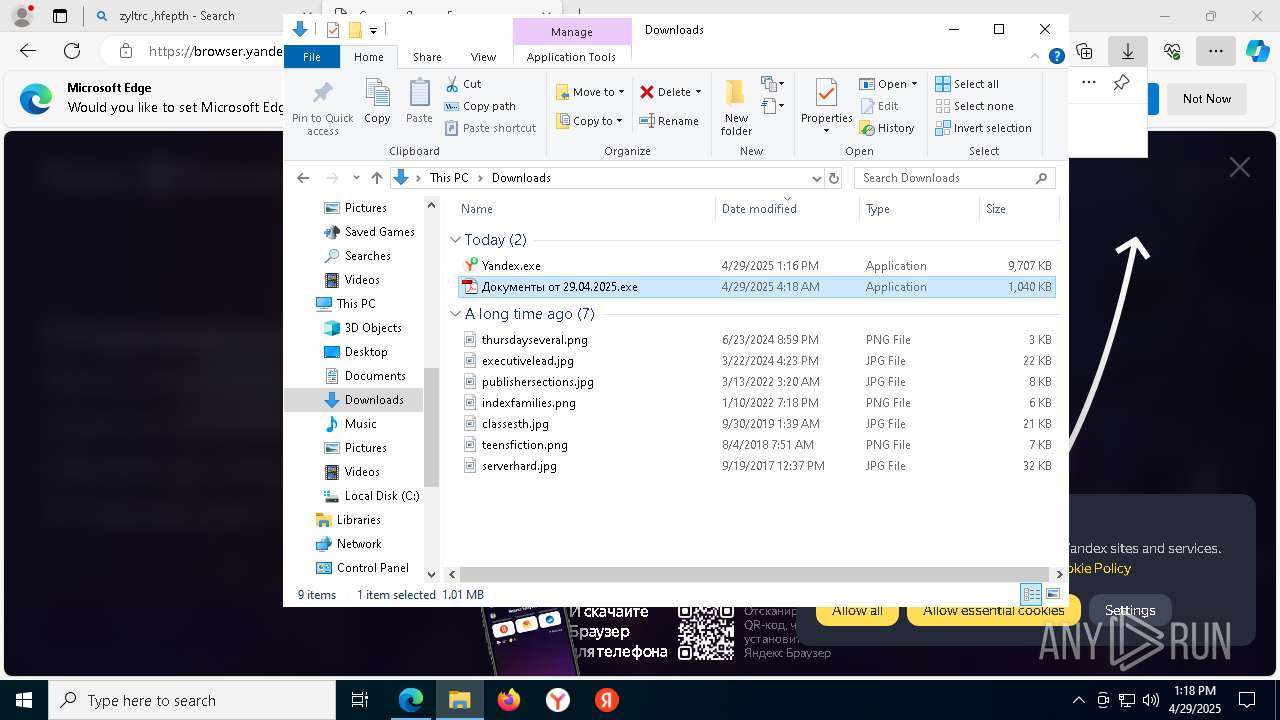Click the Edit ribbon command
1280x720 pixels.
tap(878, 106)
